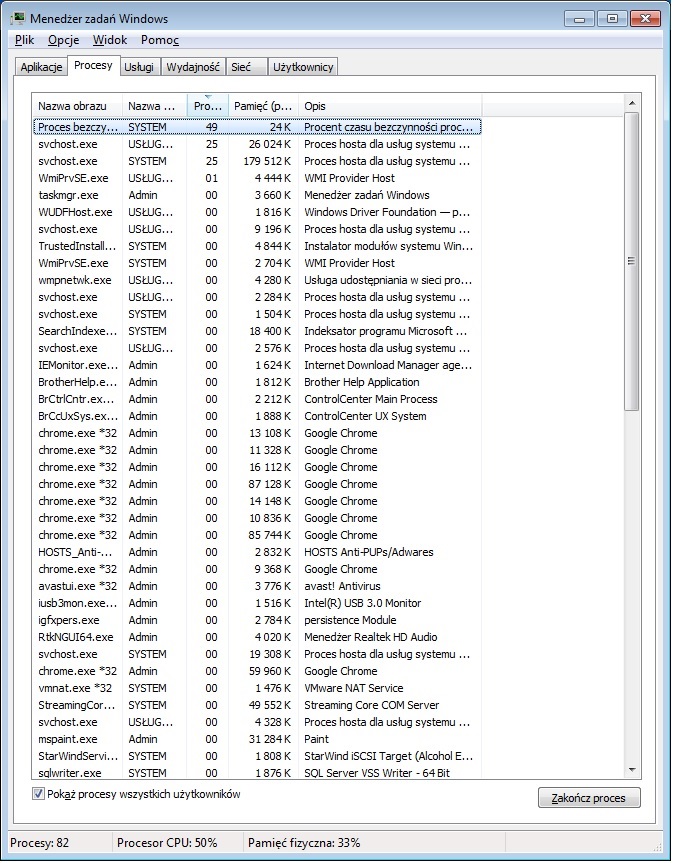Screen dimensions: 675x863
Task: Select chrome.exe using 87 128 K
Action: (257, 484)
